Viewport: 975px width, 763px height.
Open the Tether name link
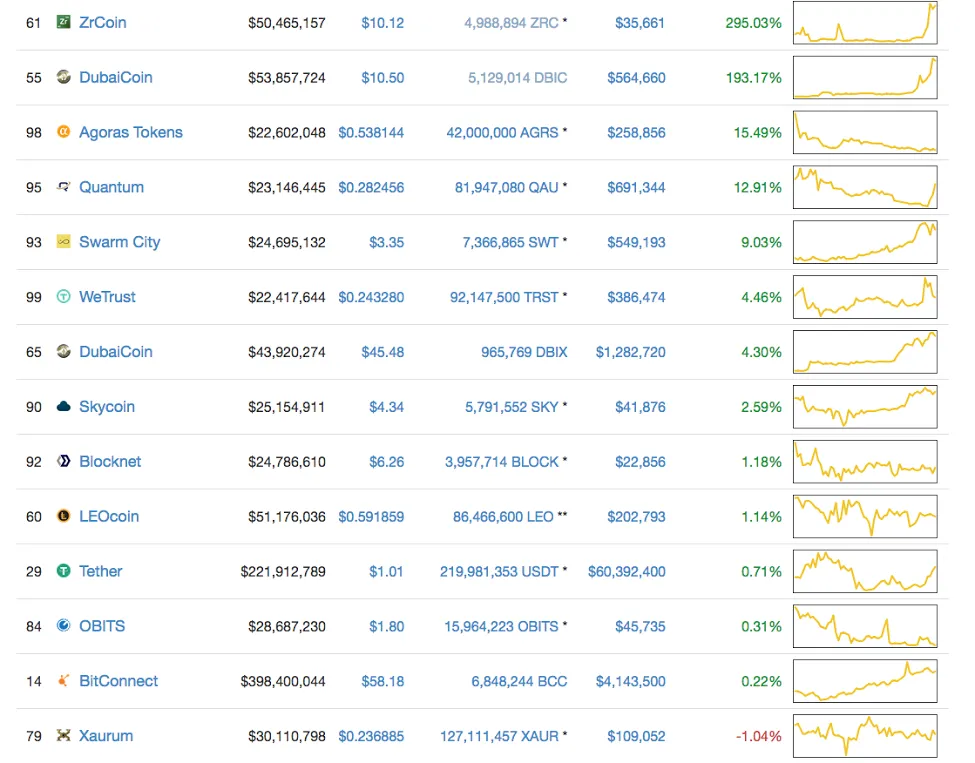tap(101, 571)
